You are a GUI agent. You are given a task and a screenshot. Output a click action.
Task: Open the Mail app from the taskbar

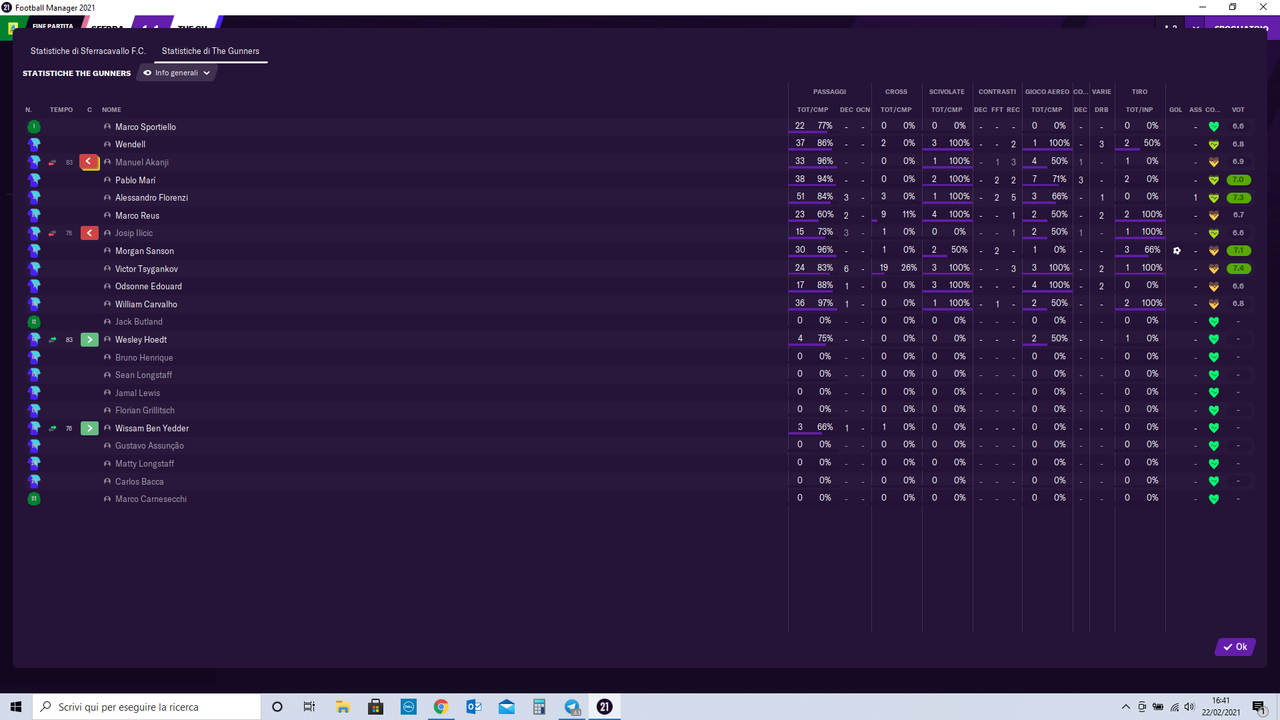(506, 707)
